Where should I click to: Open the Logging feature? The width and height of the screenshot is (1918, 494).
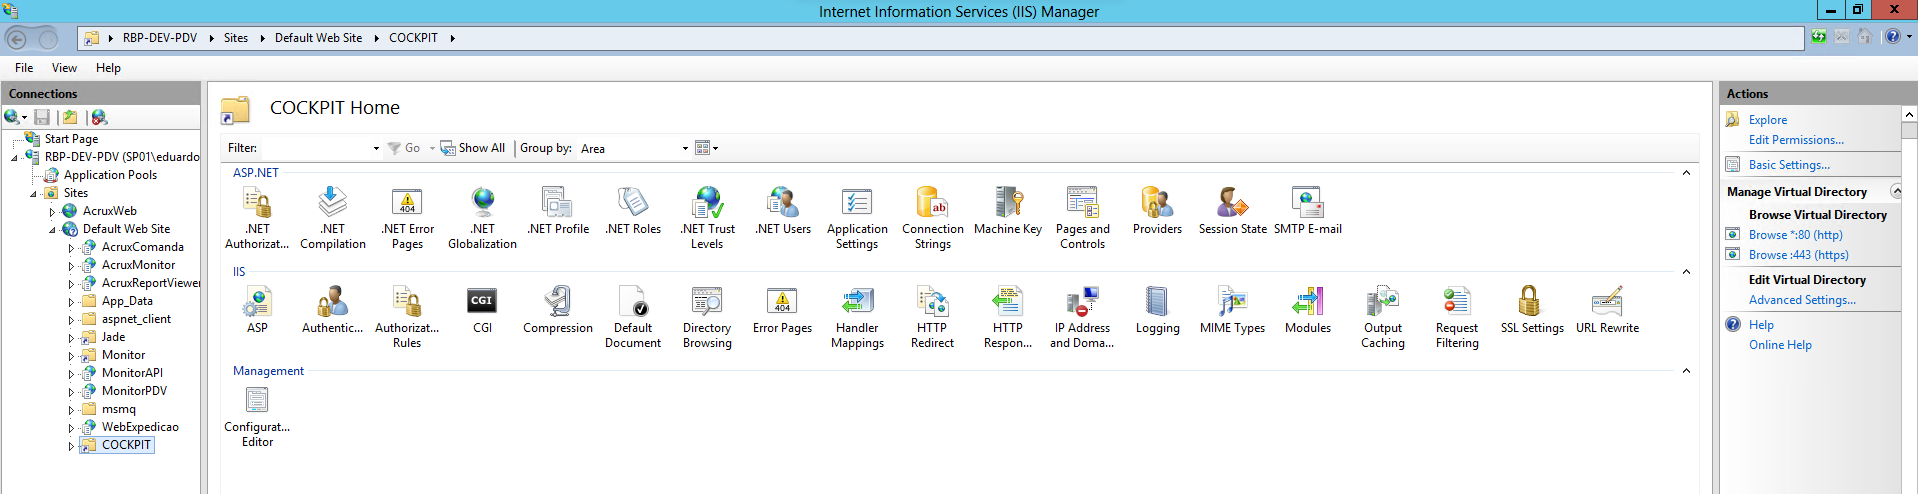click(1157, 302)
